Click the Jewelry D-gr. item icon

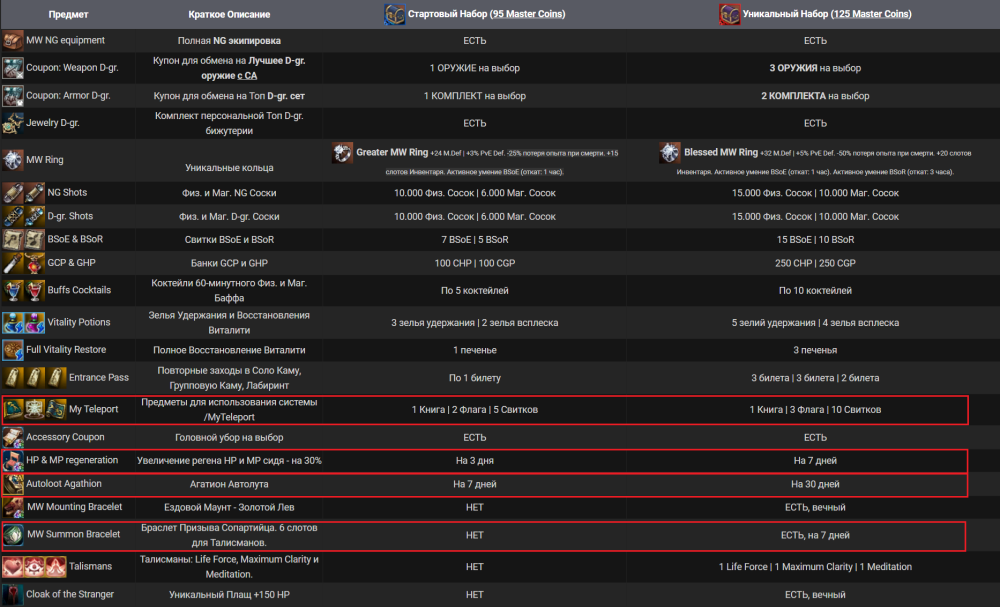(12, 124)
